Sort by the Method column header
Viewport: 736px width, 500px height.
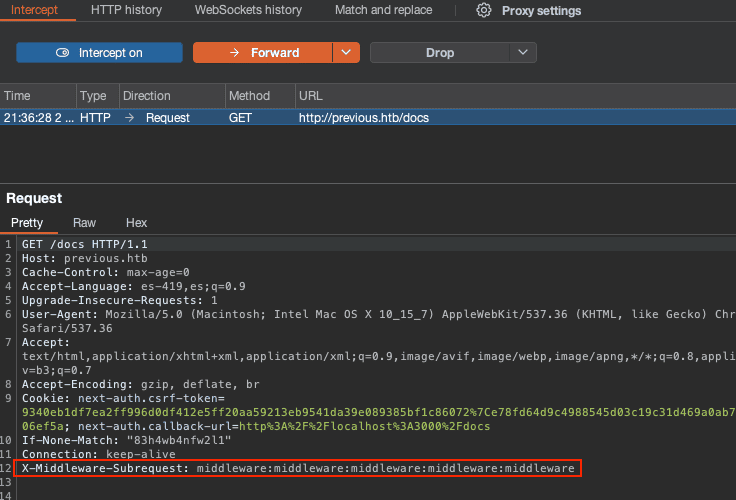pos(249,96)
